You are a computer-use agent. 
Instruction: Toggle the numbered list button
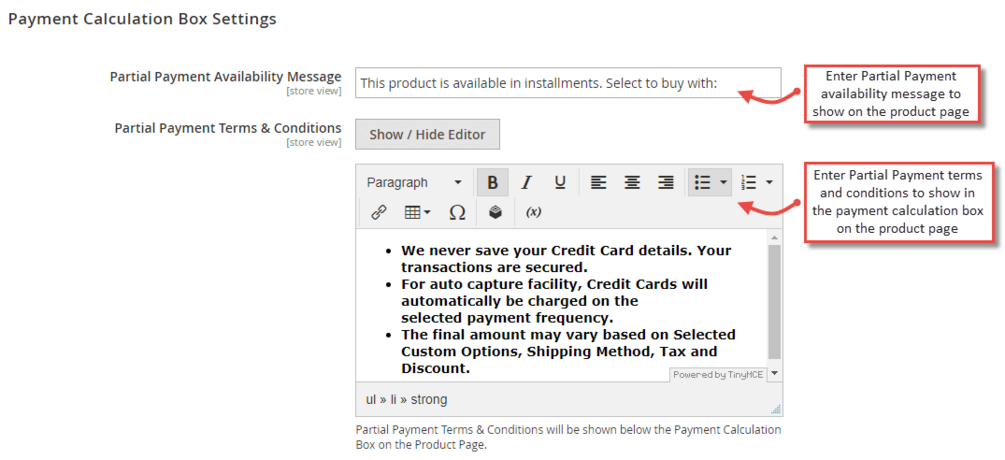(x=749, y=183)
